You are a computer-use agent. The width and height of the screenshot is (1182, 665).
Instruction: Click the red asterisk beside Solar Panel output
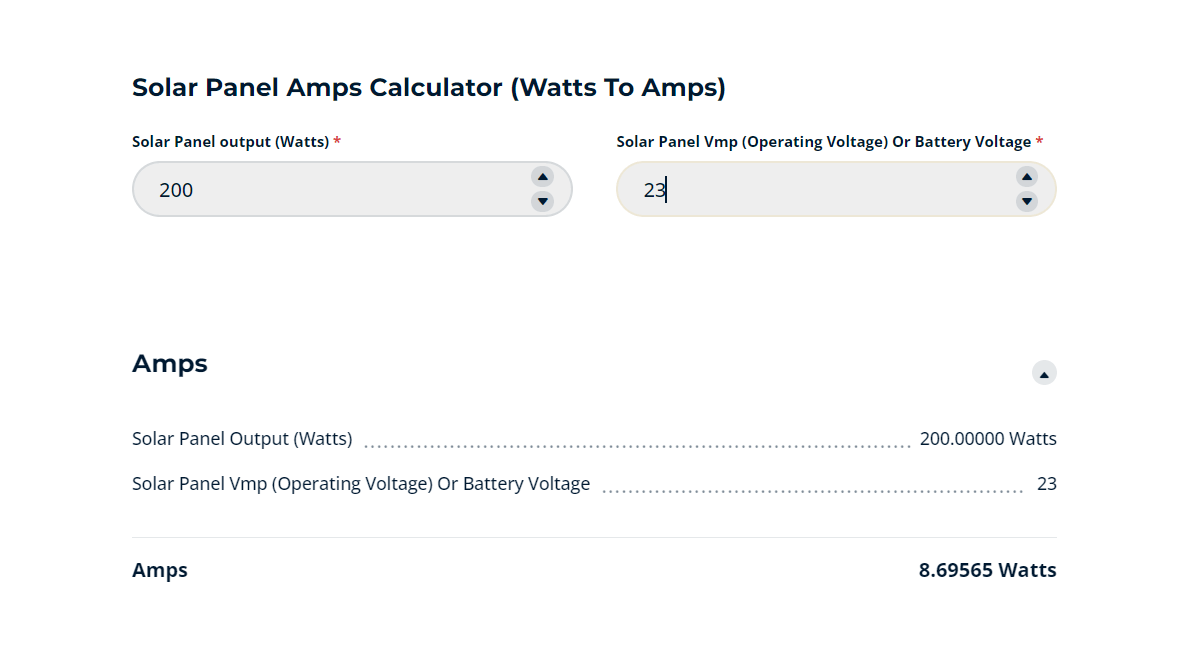[337, 141]
